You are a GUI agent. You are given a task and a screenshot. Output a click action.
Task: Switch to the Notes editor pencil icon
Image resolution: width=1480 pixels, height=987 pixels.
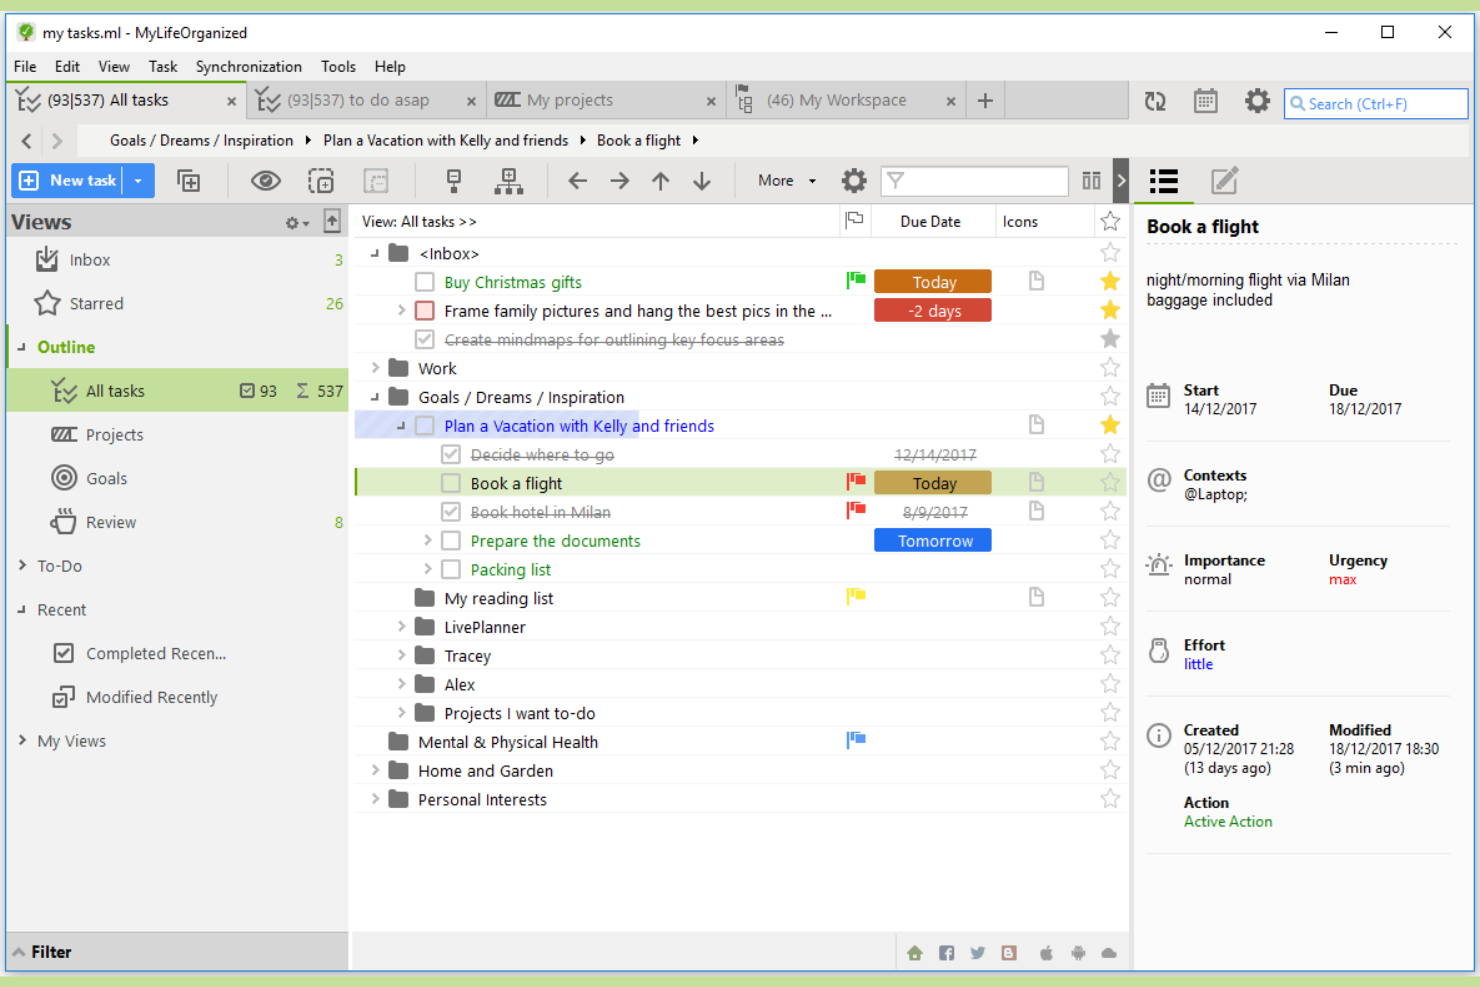[x=1224, y=181]
